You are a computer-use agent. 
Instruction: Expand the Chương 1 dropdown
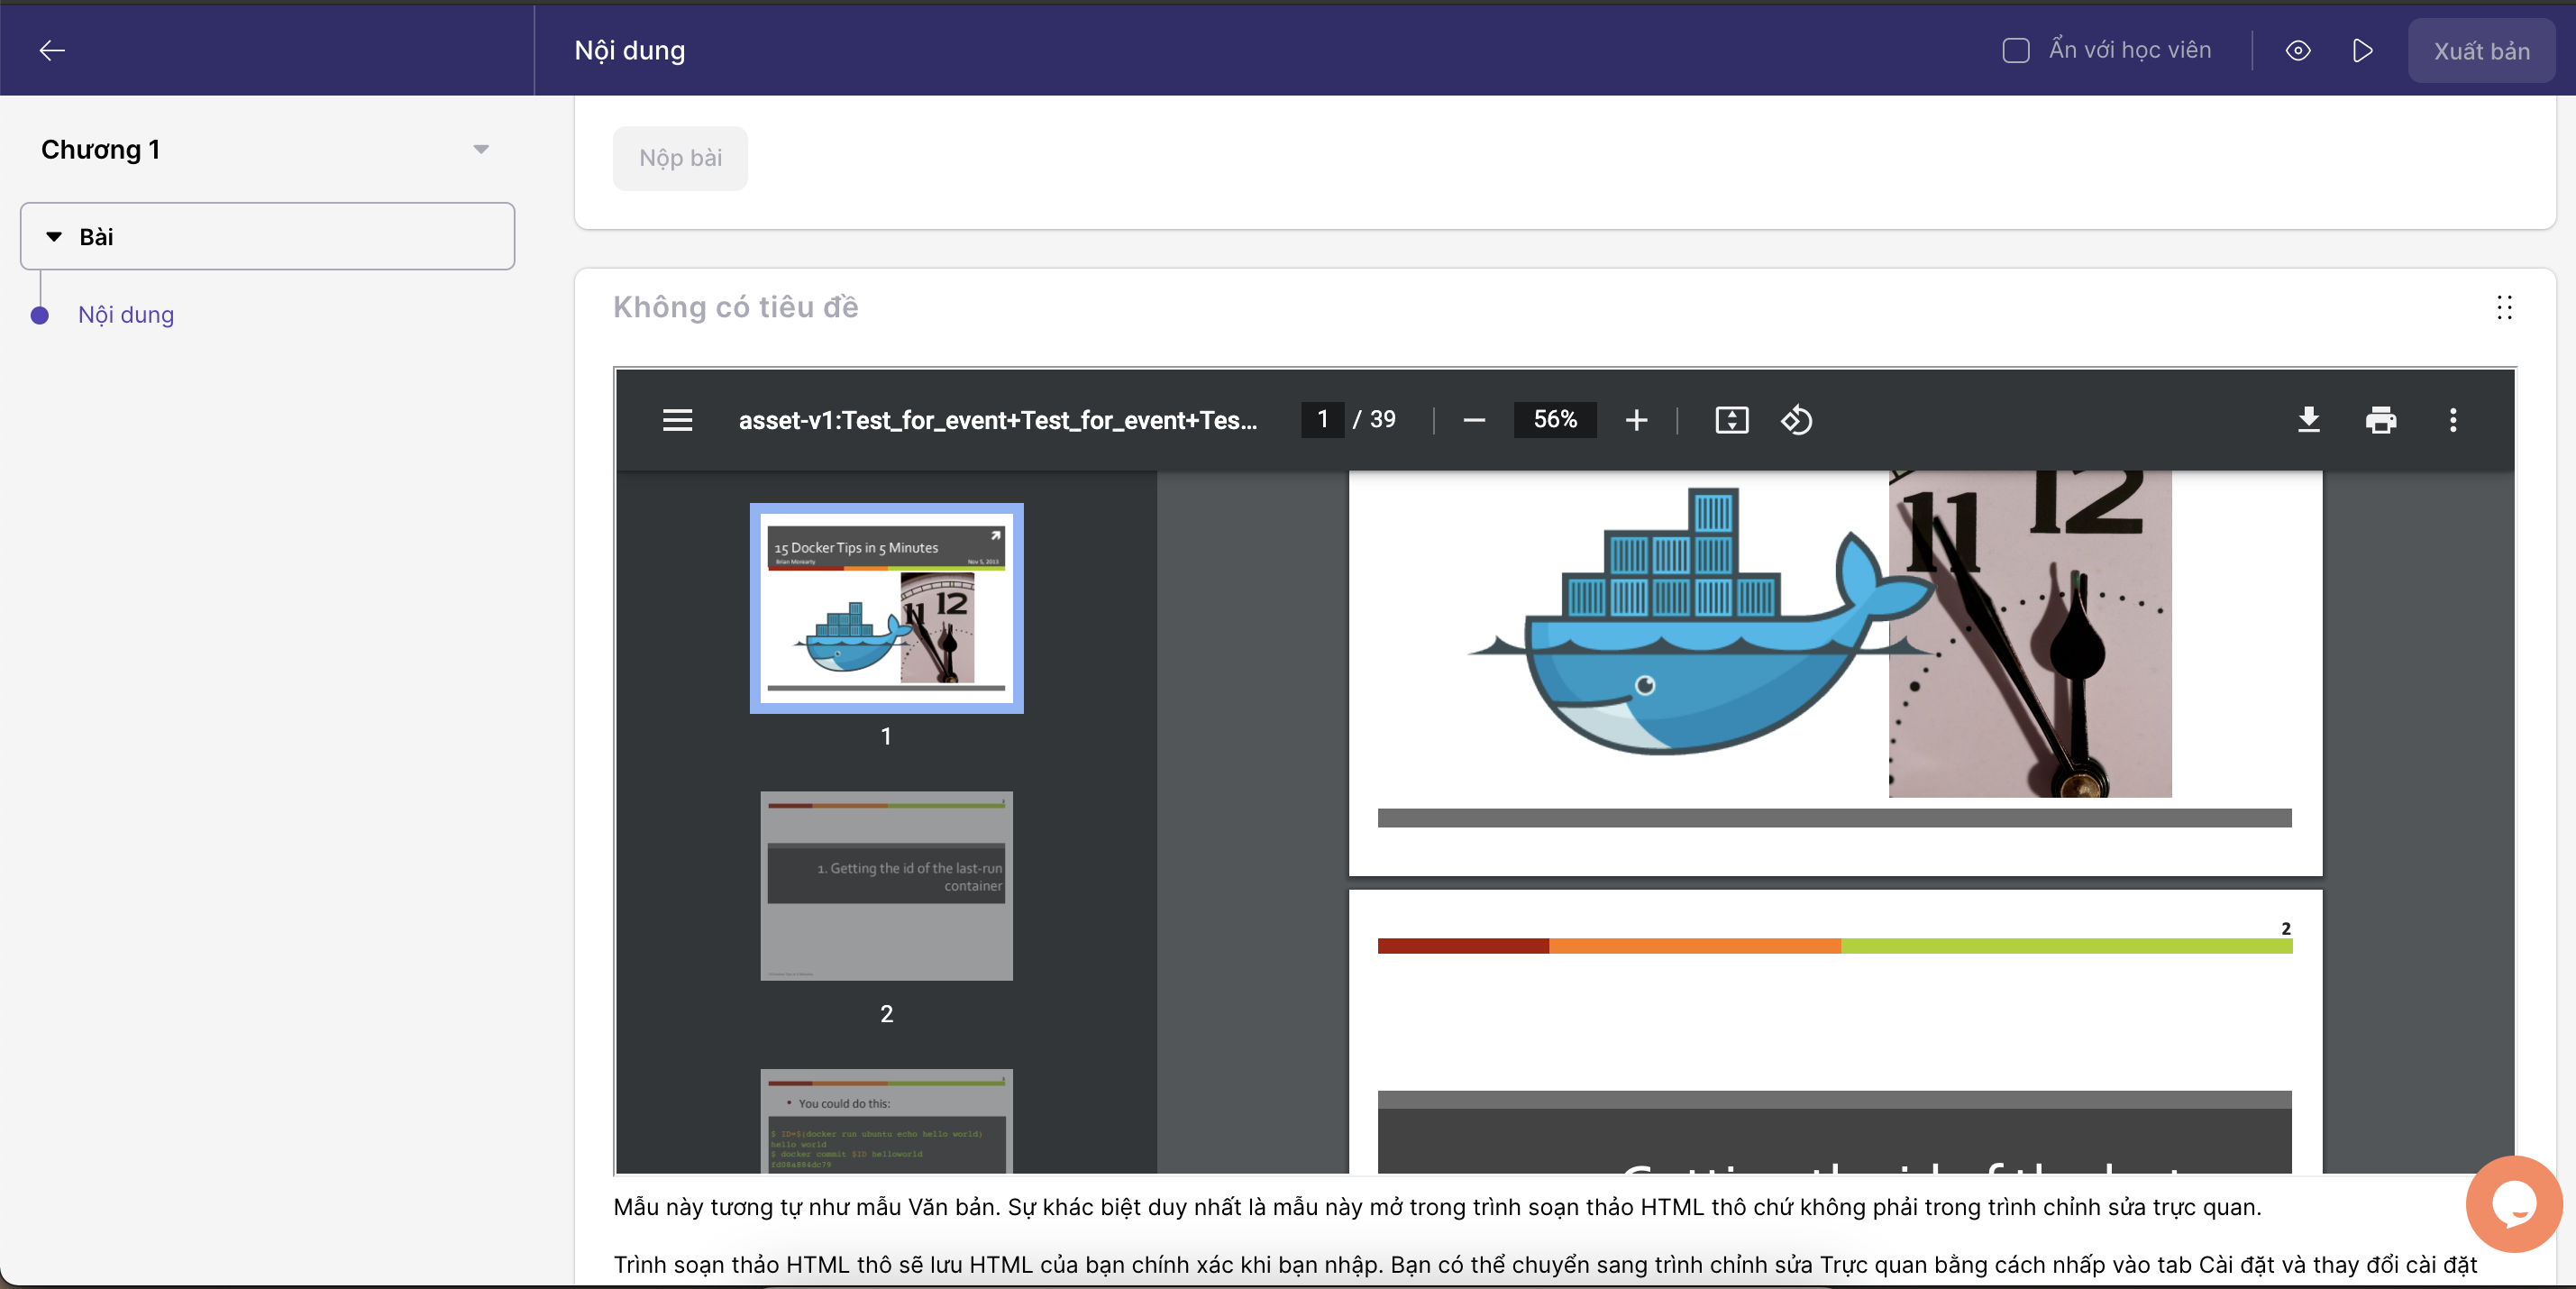click(480, 149)
